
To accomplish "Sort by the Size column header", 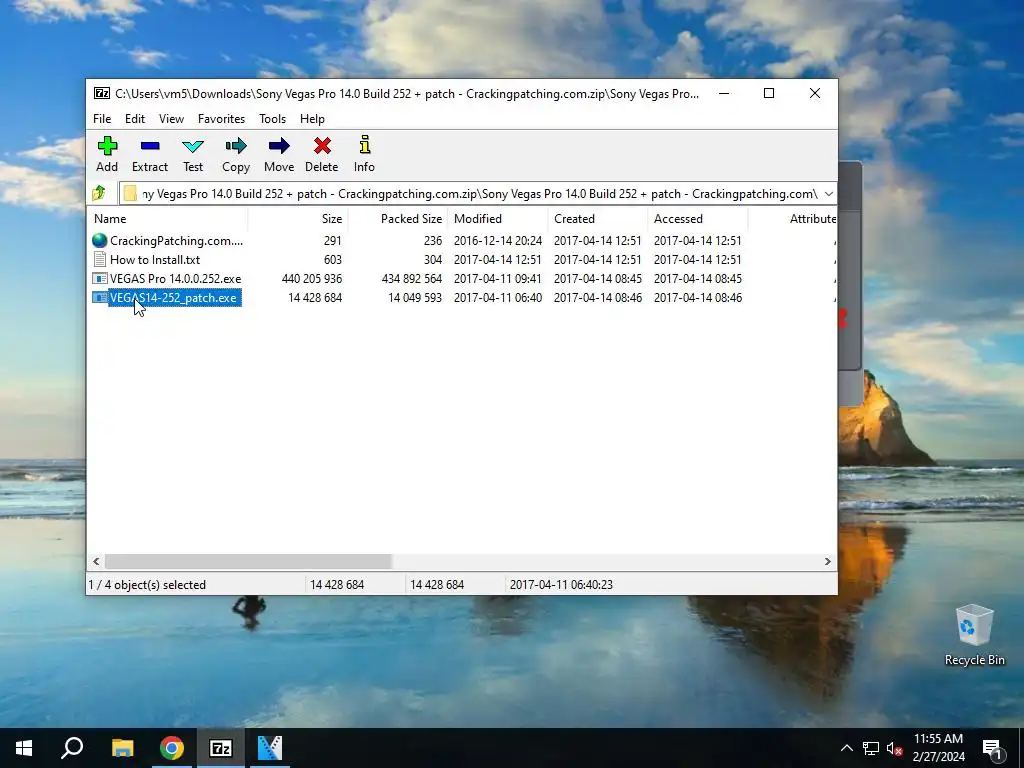I will point(298,219).
